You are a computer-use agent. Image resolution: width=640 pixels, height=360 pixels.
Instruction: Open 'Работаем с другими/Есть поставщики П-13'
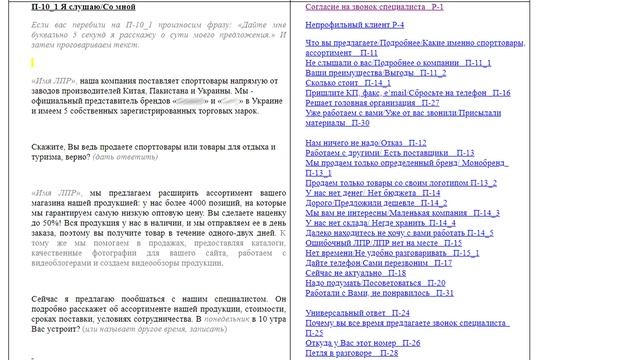point(390,153)
